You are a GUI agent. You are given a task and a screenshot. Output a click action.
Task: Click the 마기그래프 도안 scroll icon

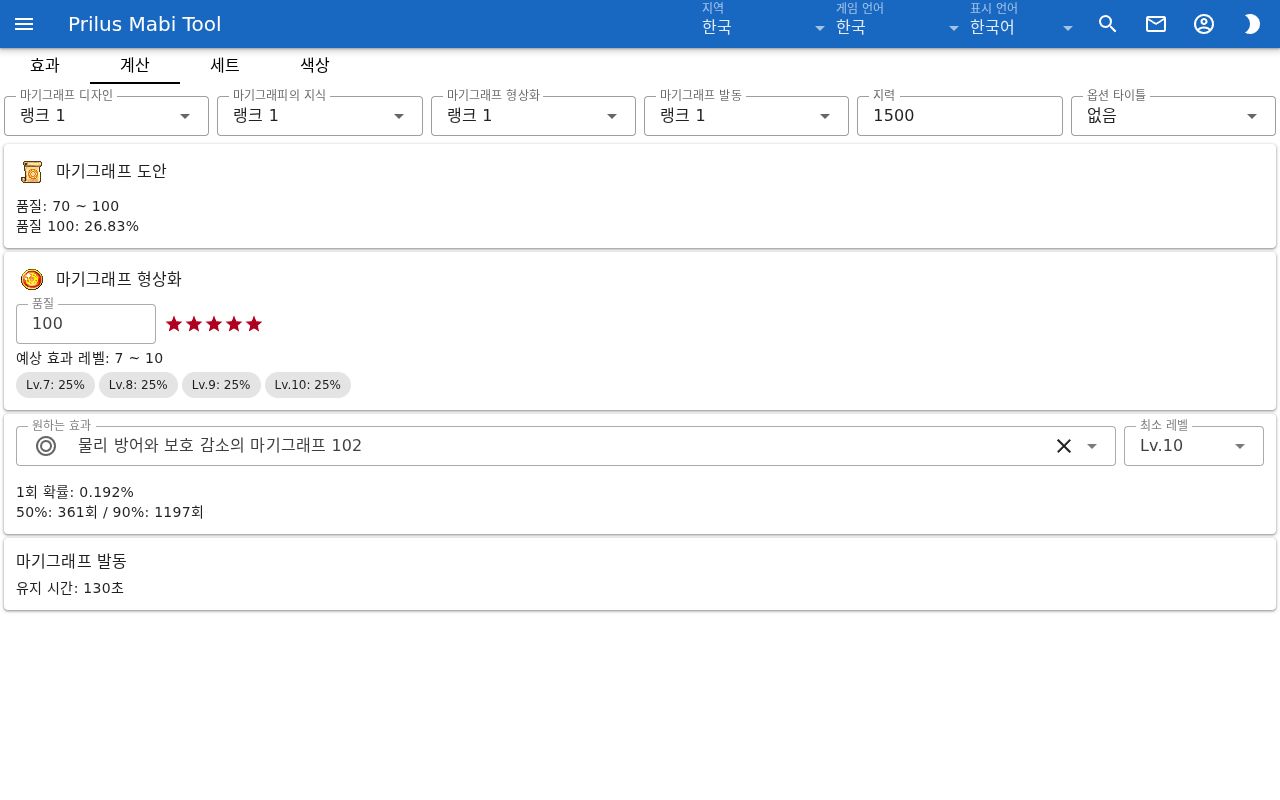[32, 172]
